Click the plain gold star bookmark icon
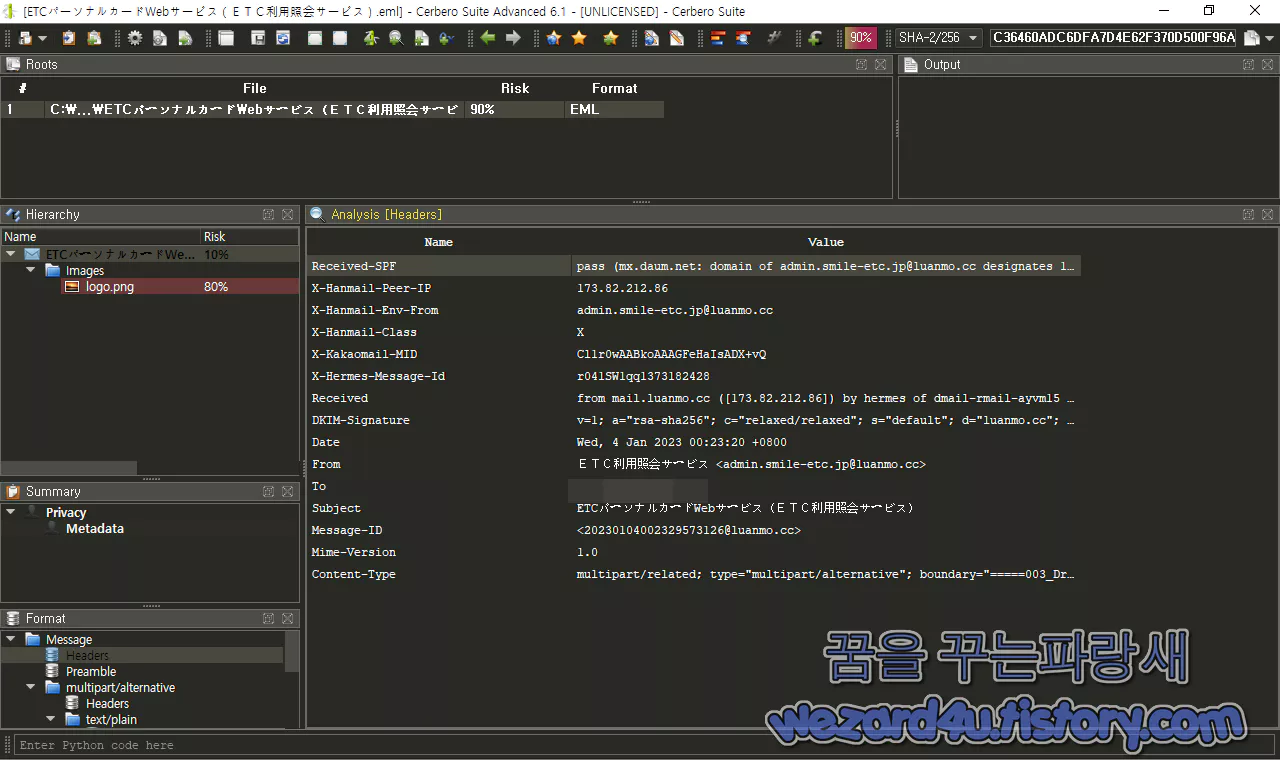The image size is (1280, 760). (x=579, y=38)
